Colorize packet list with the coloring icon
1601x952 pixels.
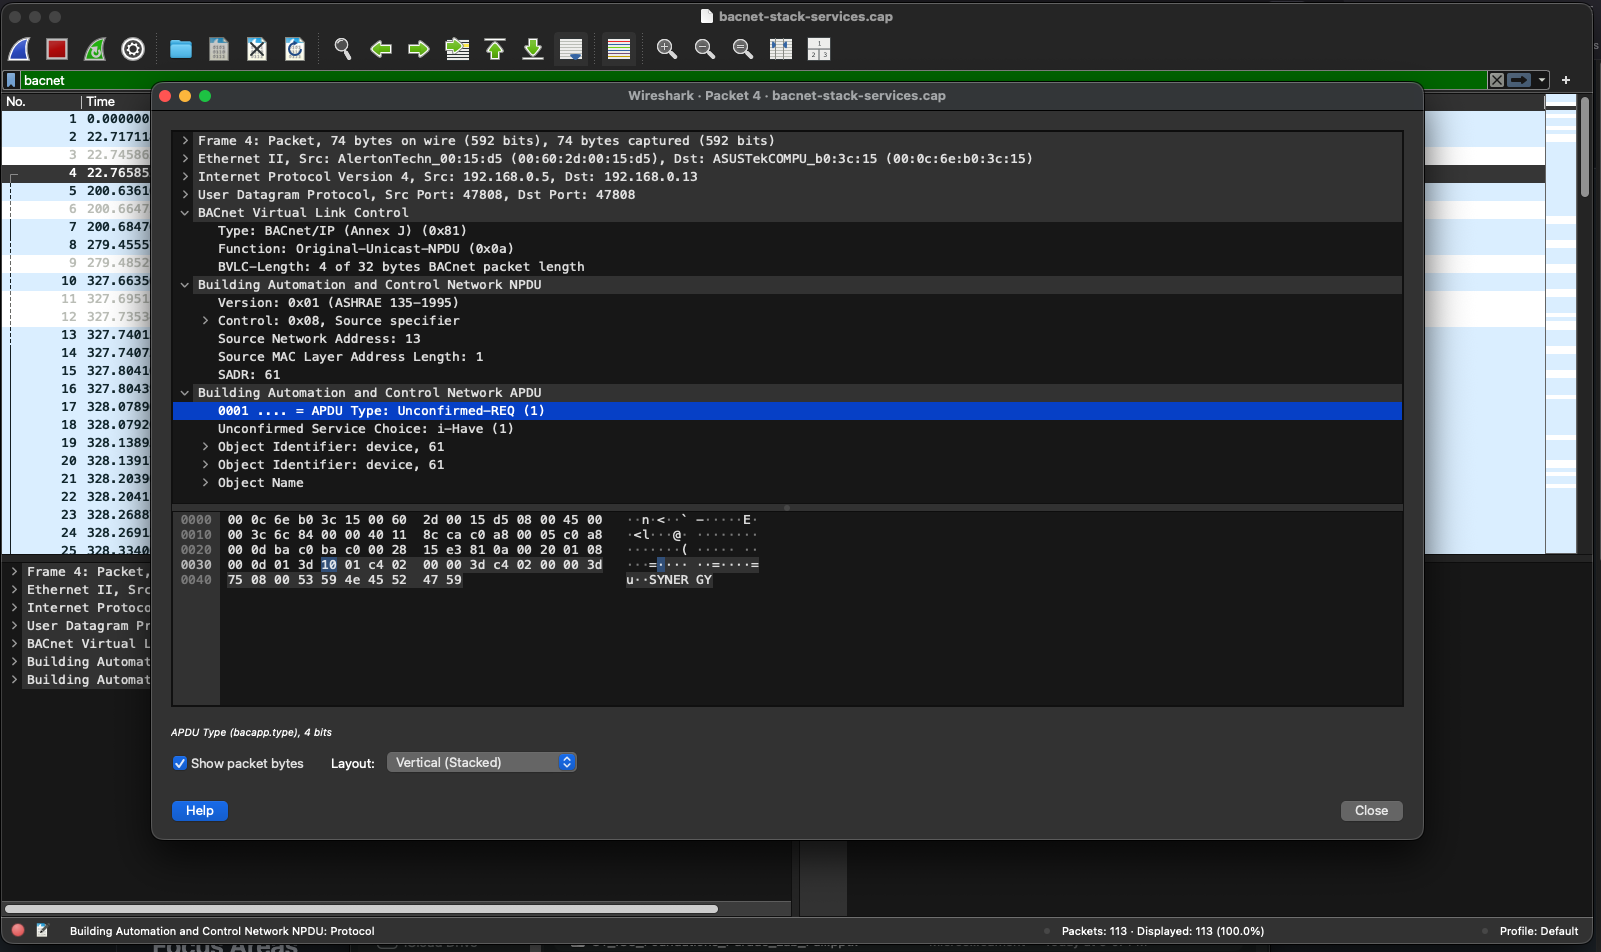coord(619,48)
